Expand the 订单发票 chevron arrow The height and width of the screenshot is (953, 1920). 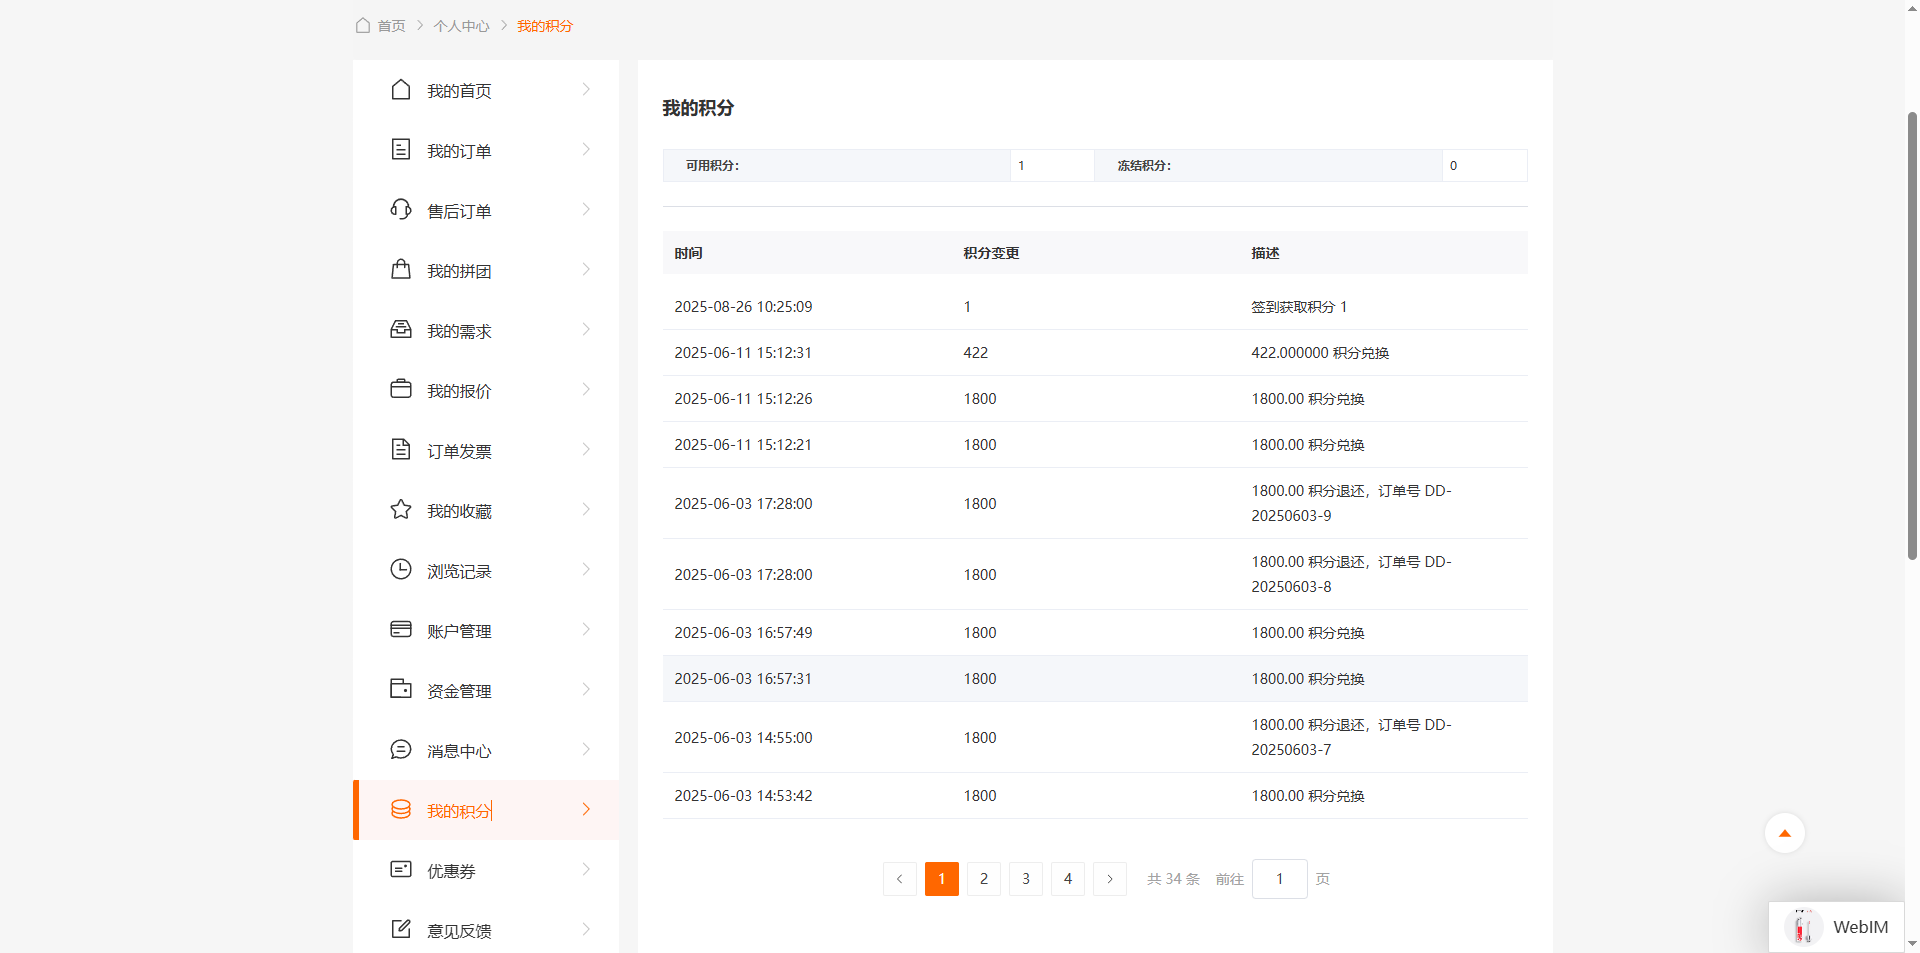click(x=586, y=450)
